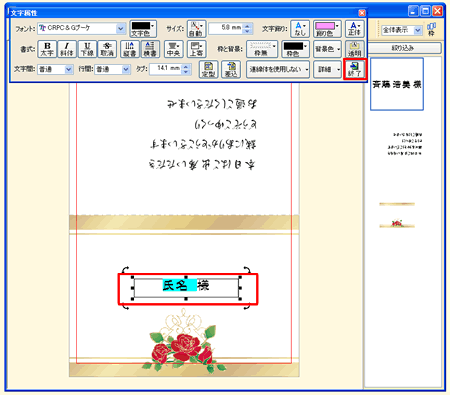The image size is (450, 395).
Task: Minimize the main application window
Action: click(413, 11)
